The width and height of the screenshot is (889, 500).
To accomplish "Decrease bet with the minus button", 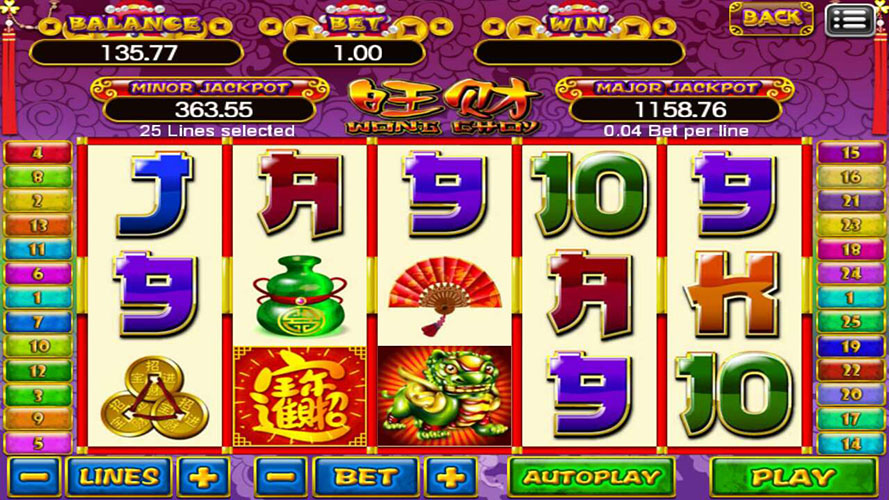I will [x=281, y=477].
